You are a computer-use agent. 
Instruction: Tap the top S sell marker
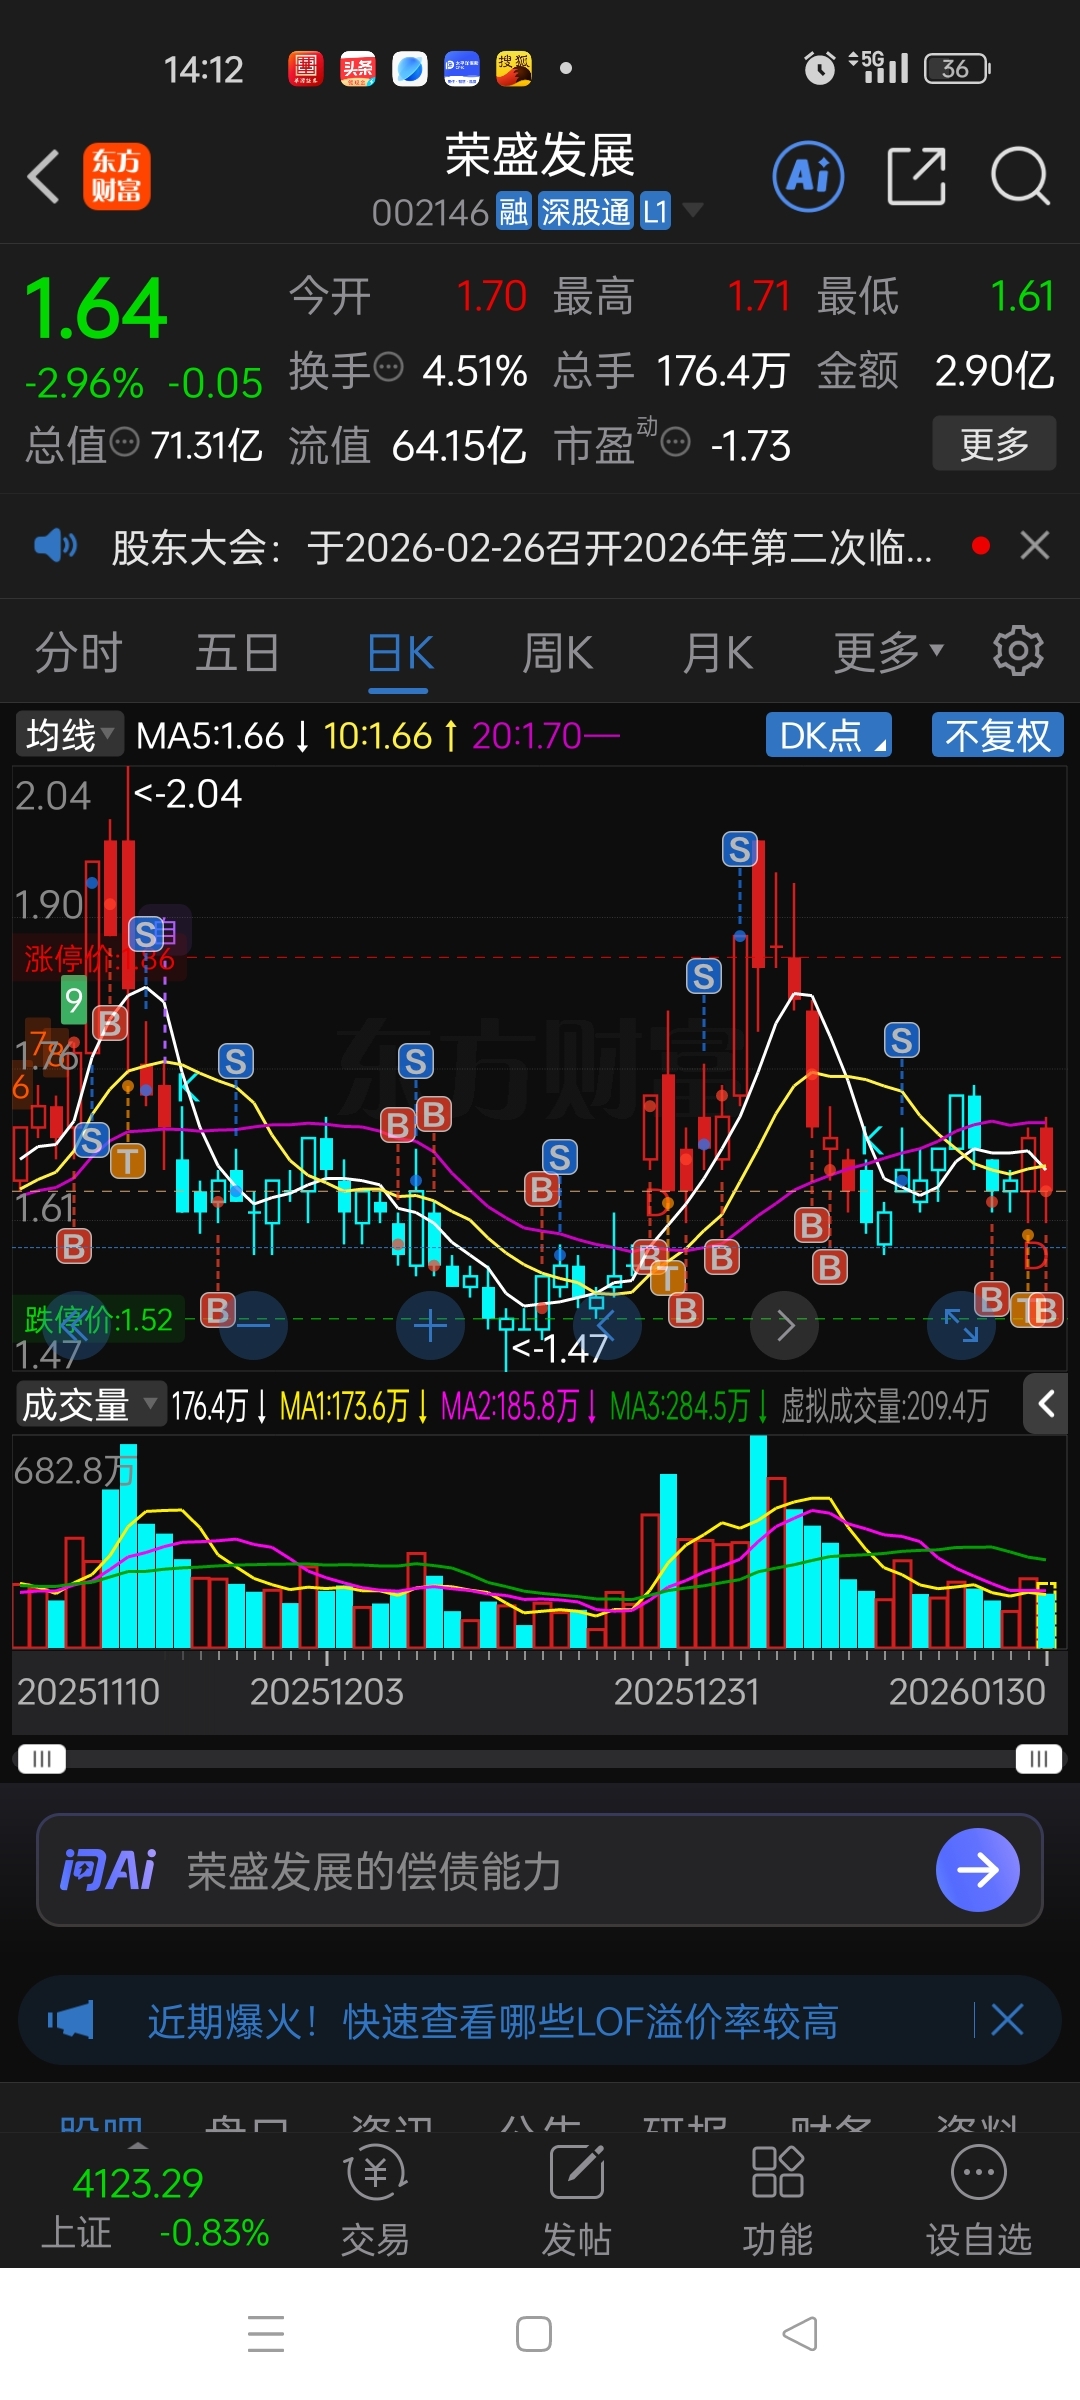(x=740, y=849)
